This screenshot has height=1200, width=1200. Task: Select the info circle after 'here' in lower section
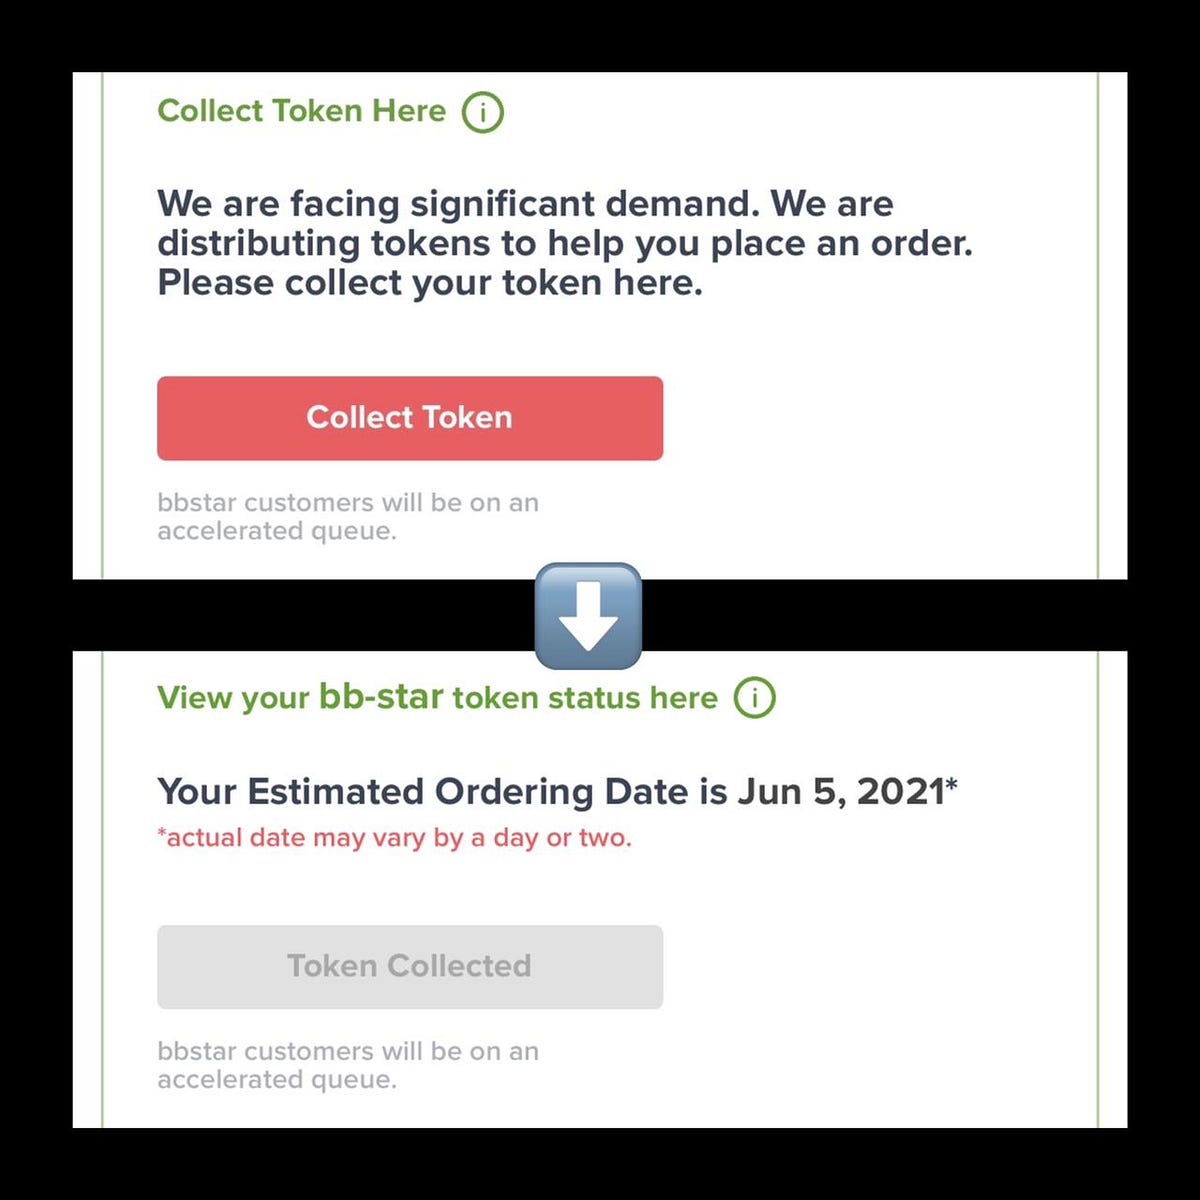(757, 698)
